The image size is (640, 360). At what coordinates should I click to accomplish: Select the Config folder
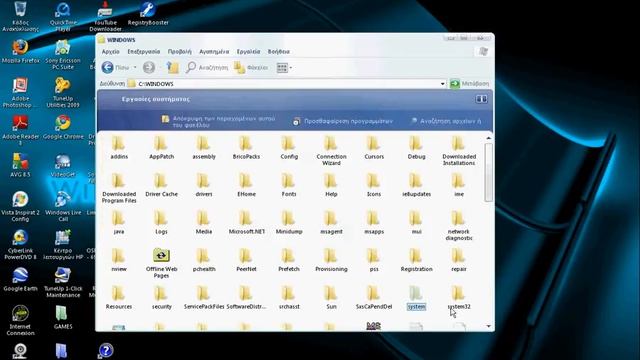289,148
